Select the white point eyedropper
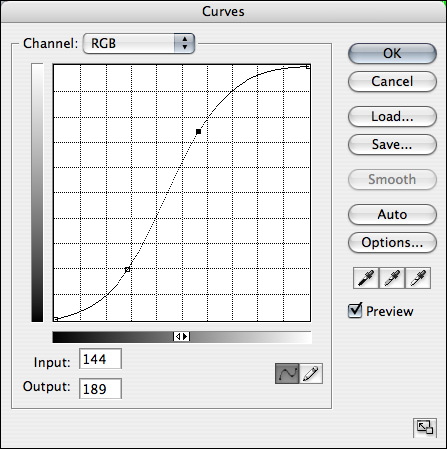 click(418, 278)
